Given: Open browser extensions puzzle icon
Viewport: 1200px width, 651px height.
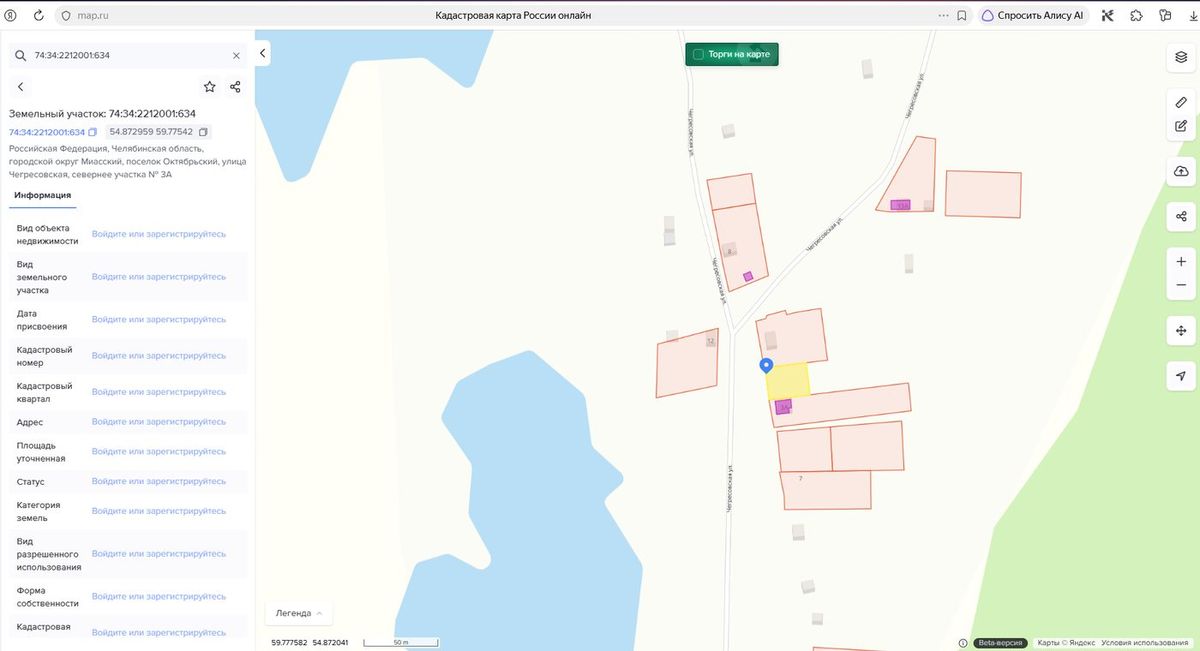Looking at the screenshot, I should tap(1136, 16).
